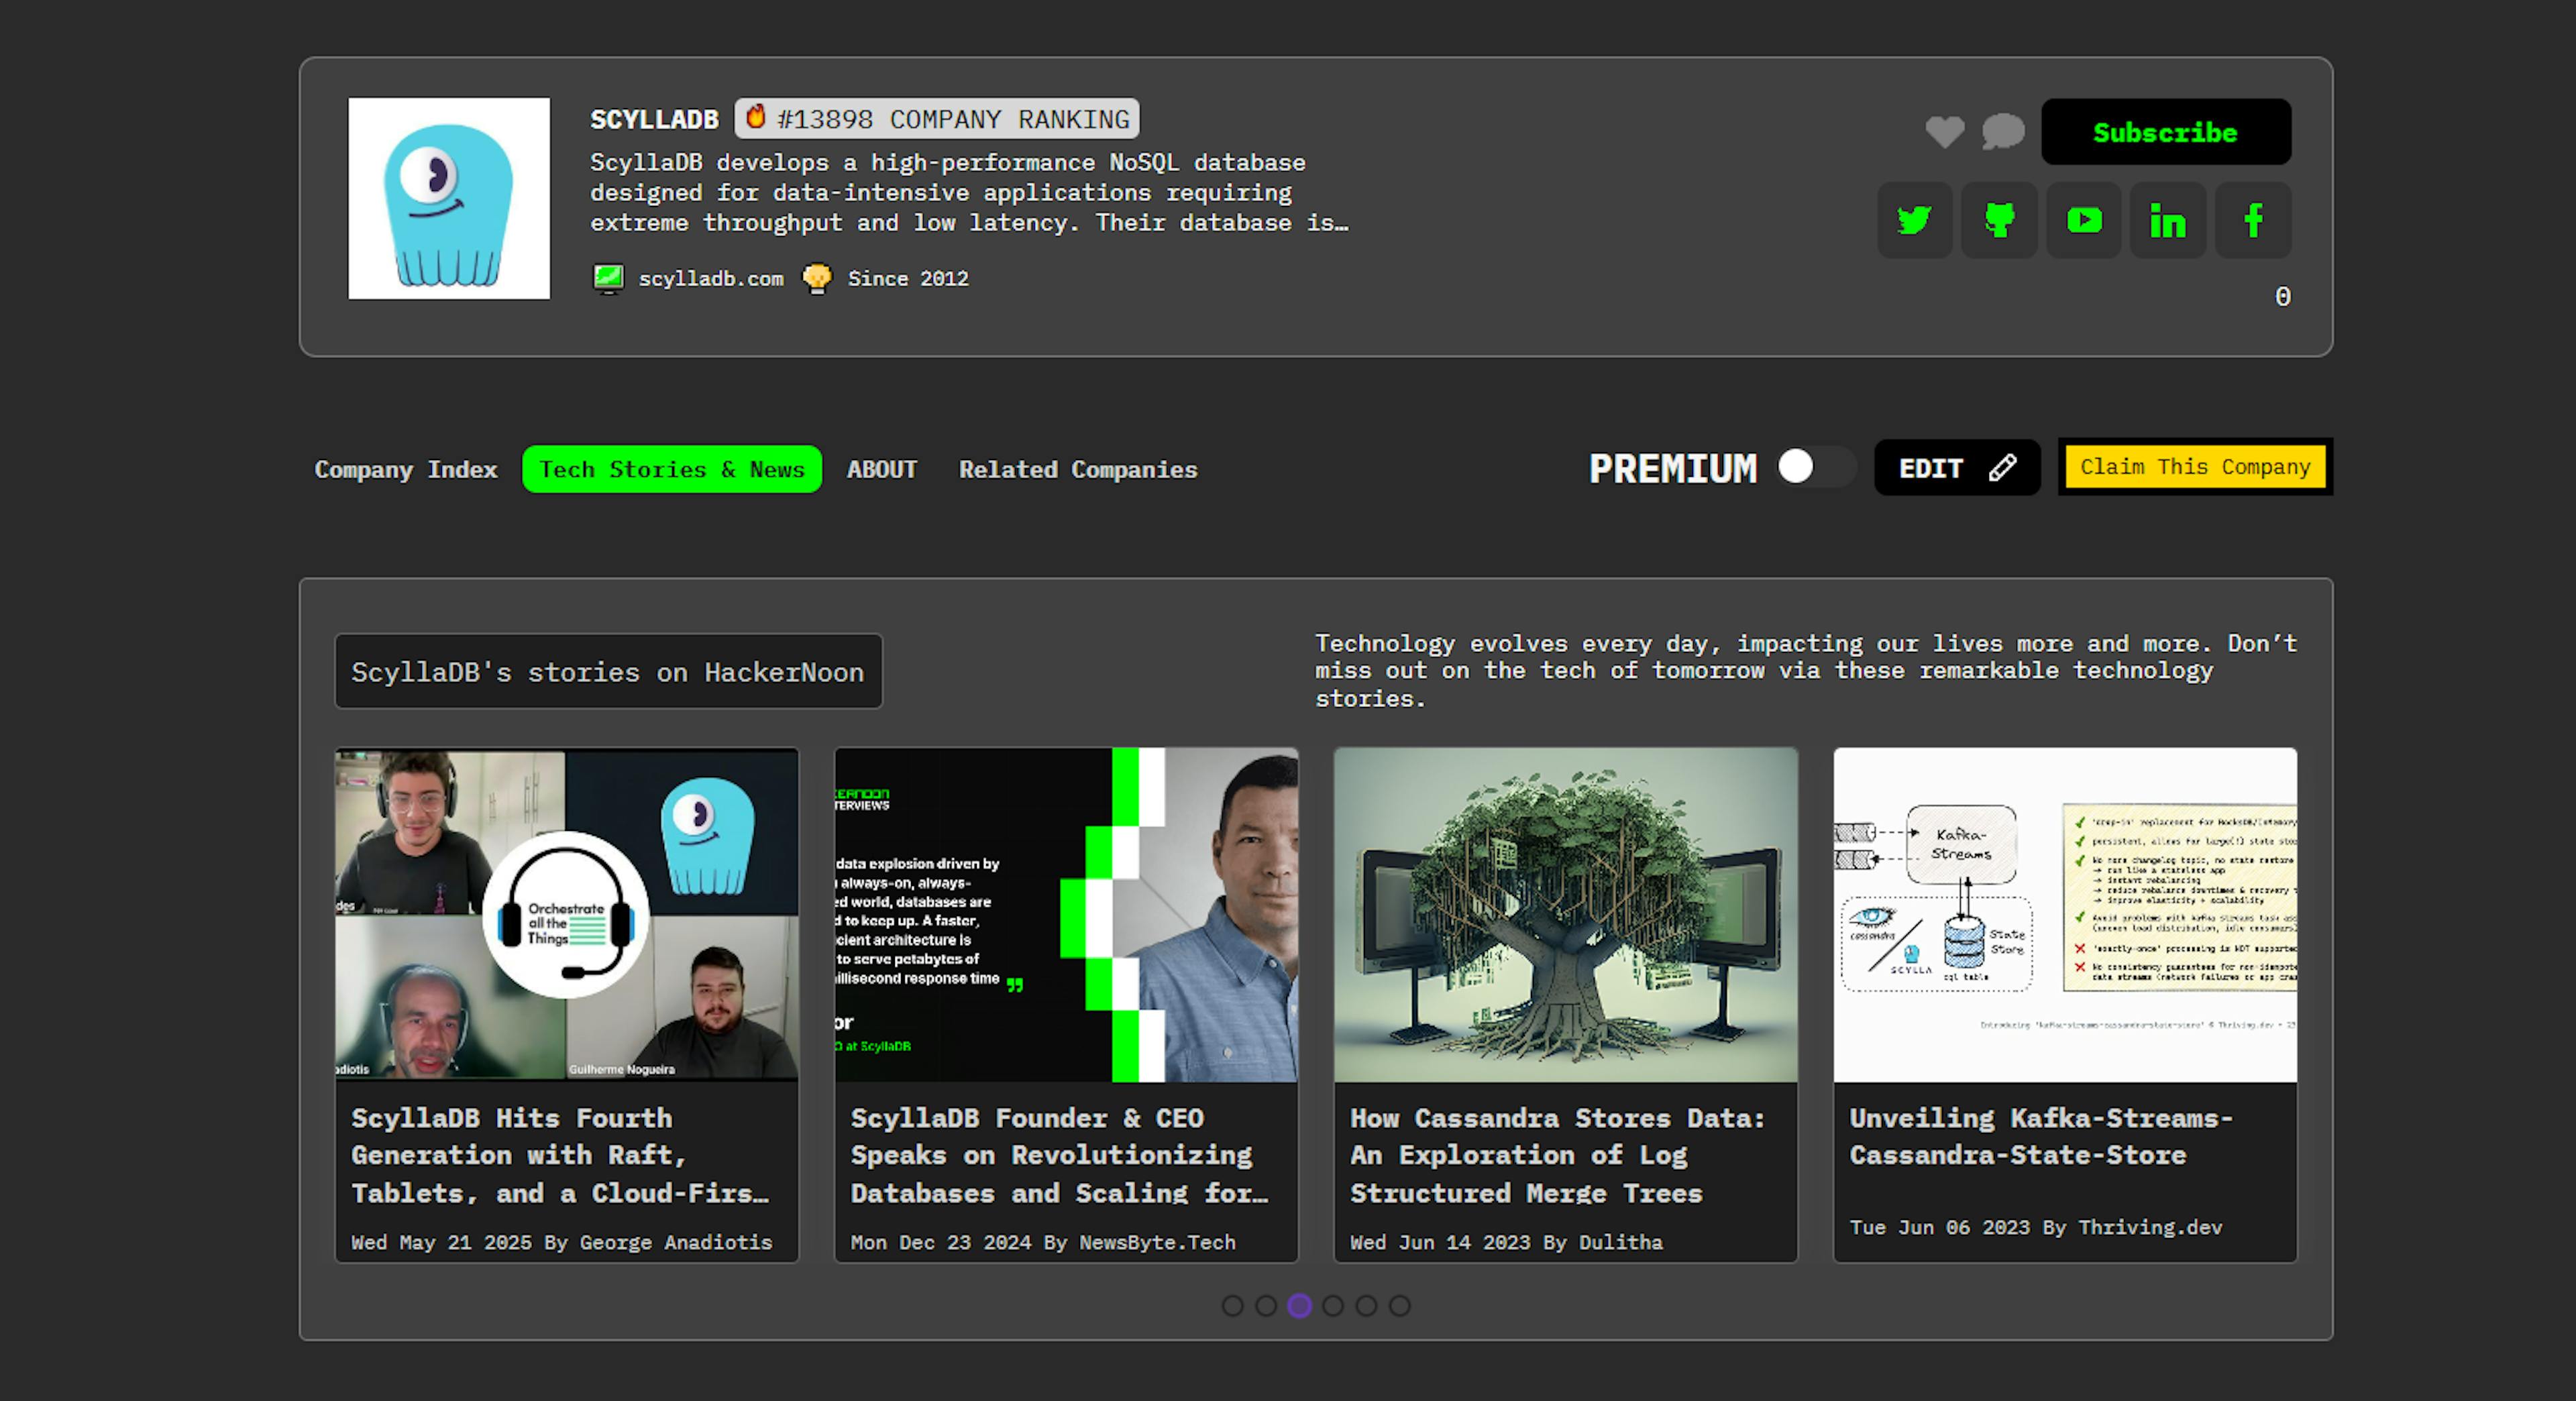The width and height of the screenshot is (2576, 1401).
Task: View ScyllaDB's LinkedIn page
Action: click(x=2168, y=220)
